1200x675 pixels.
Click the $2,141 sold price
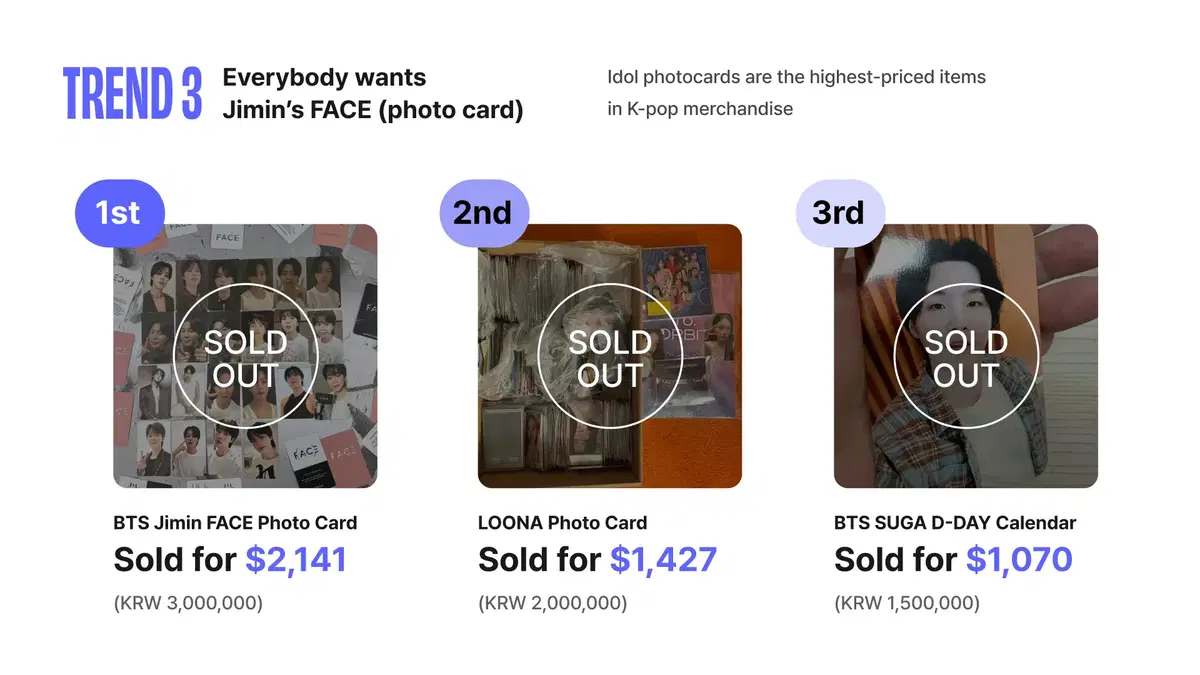(x=296, y=560)
